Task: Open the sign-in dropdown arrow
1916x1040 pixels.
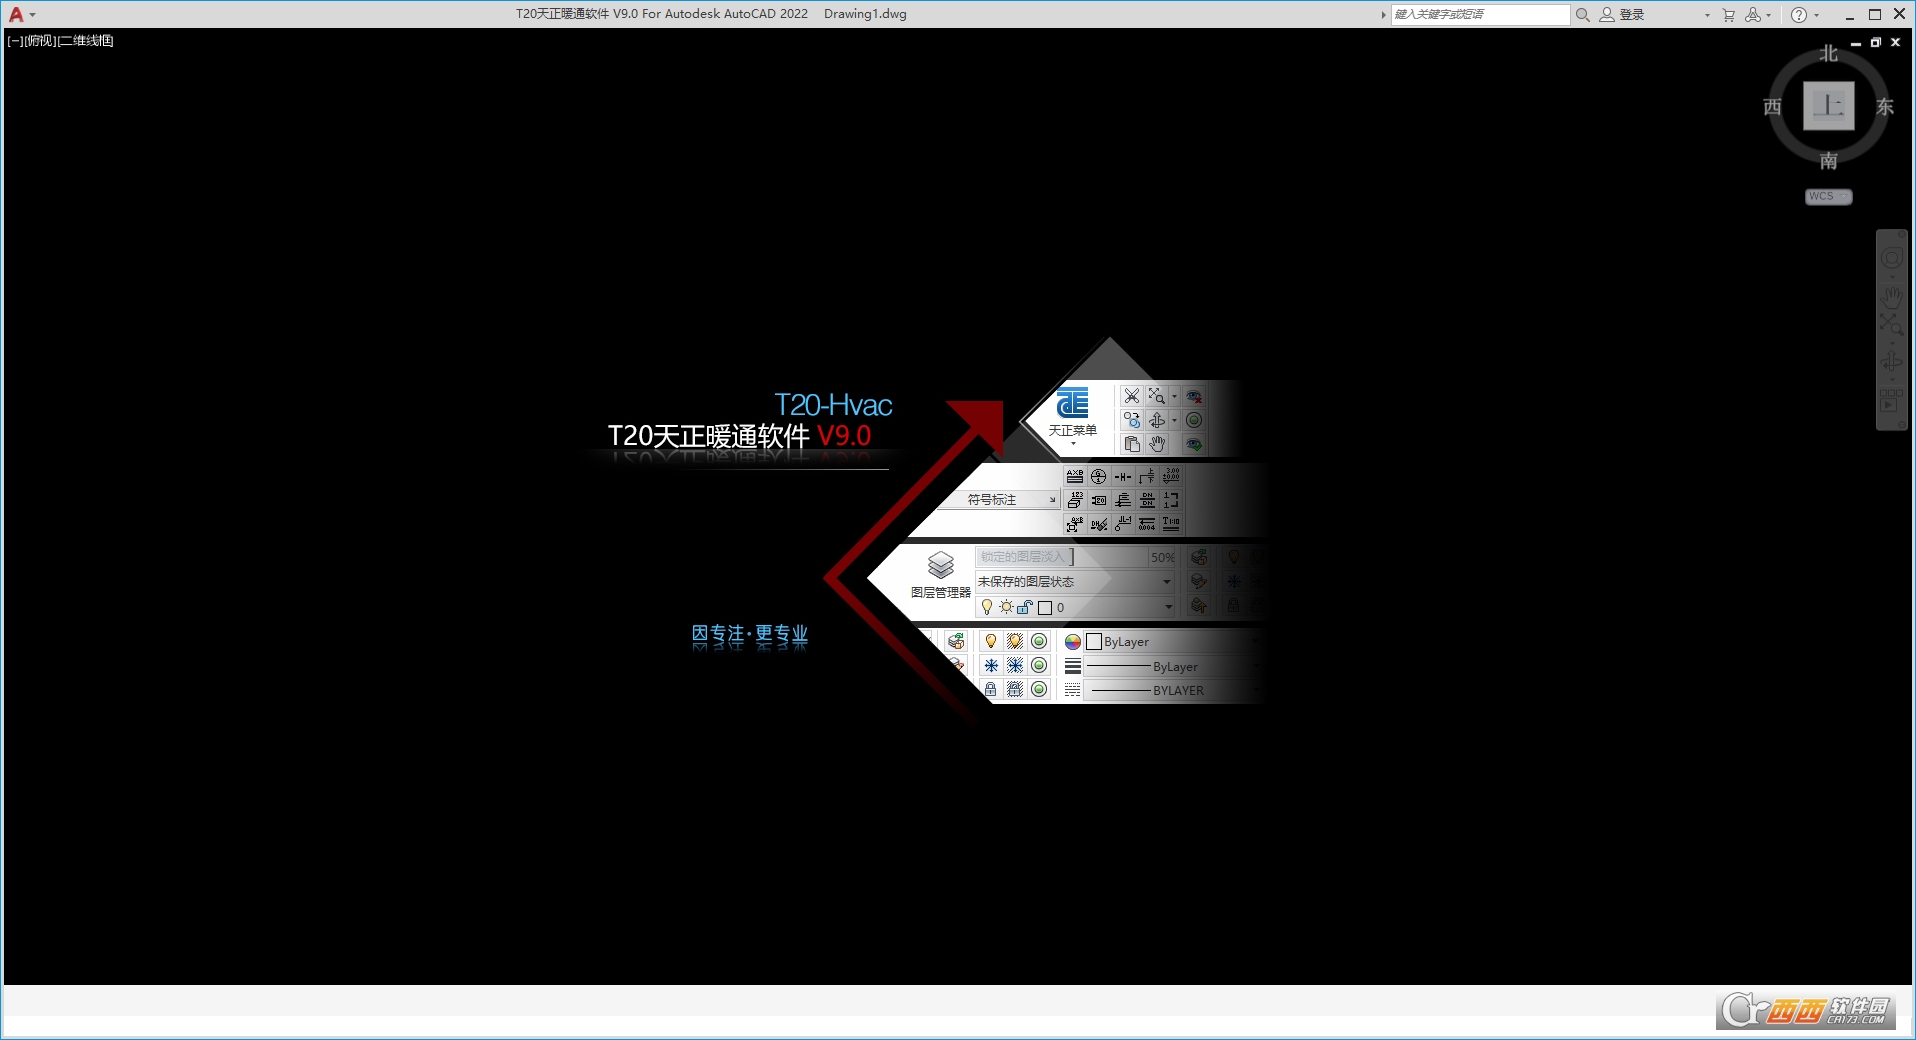Action: pos(1707,15)
